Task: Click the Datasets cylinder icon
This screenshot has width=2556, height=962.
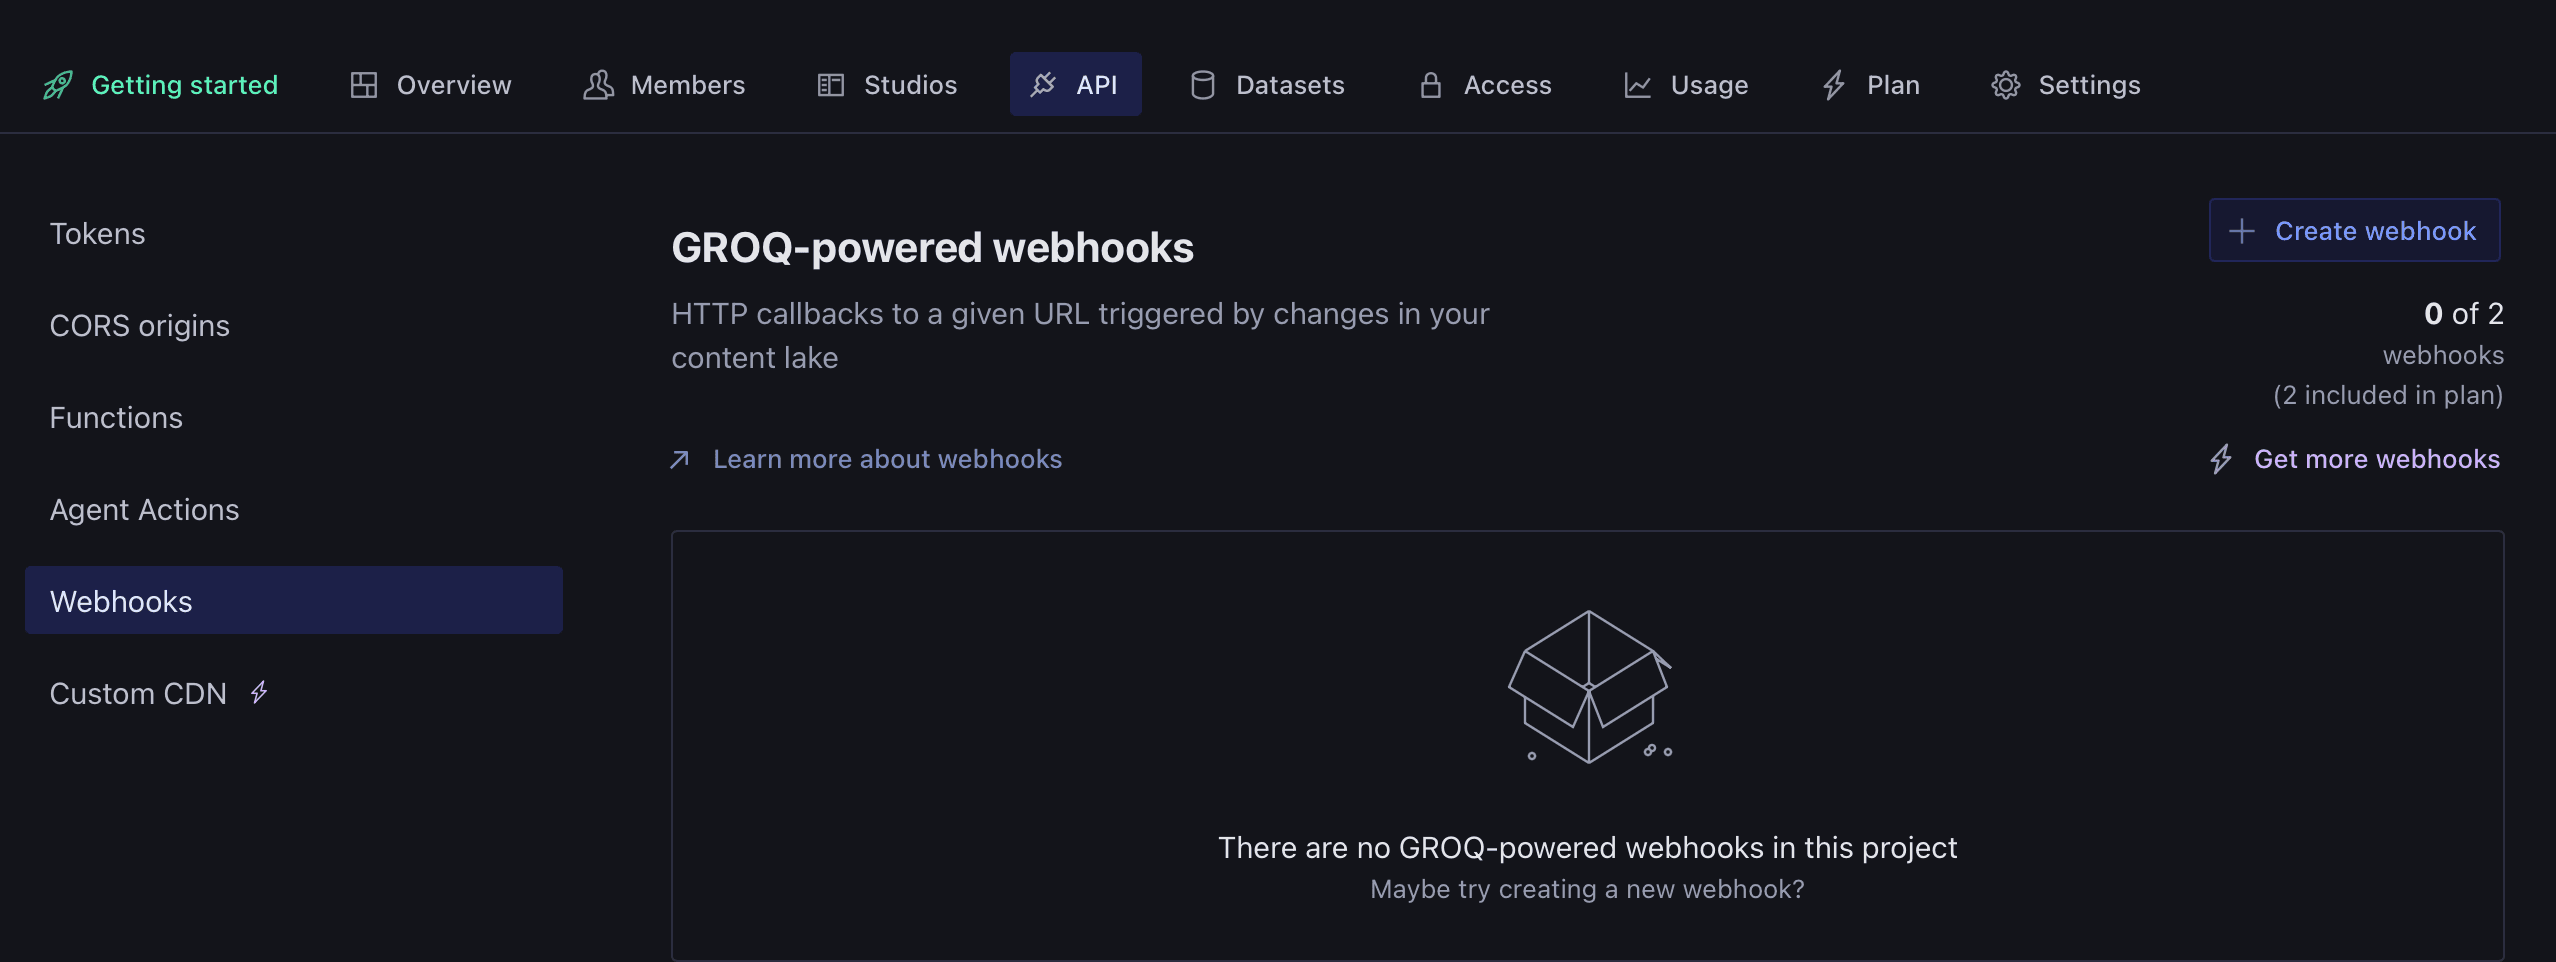Action: coord(1203,85)
